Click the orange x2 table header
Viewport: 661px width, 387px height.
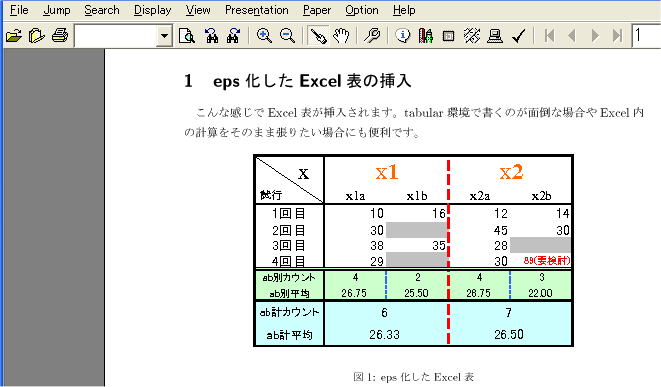point(511,172)
